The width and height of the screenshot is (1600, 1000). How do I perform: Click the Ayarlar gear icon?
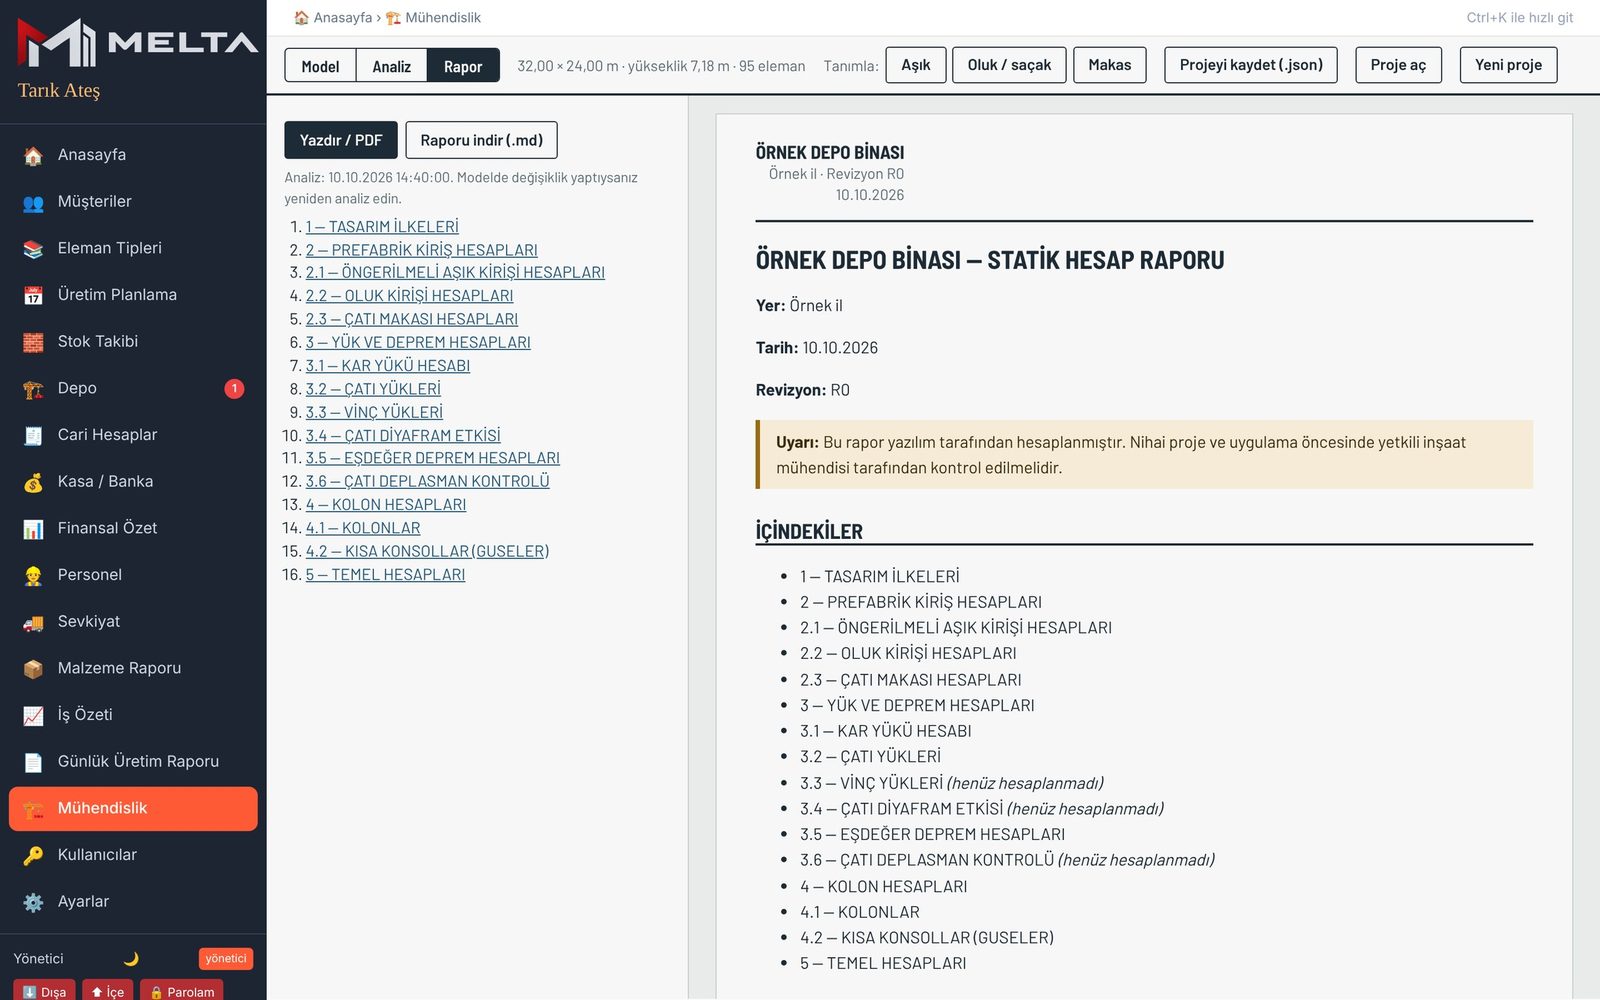(x=33, y=903)
